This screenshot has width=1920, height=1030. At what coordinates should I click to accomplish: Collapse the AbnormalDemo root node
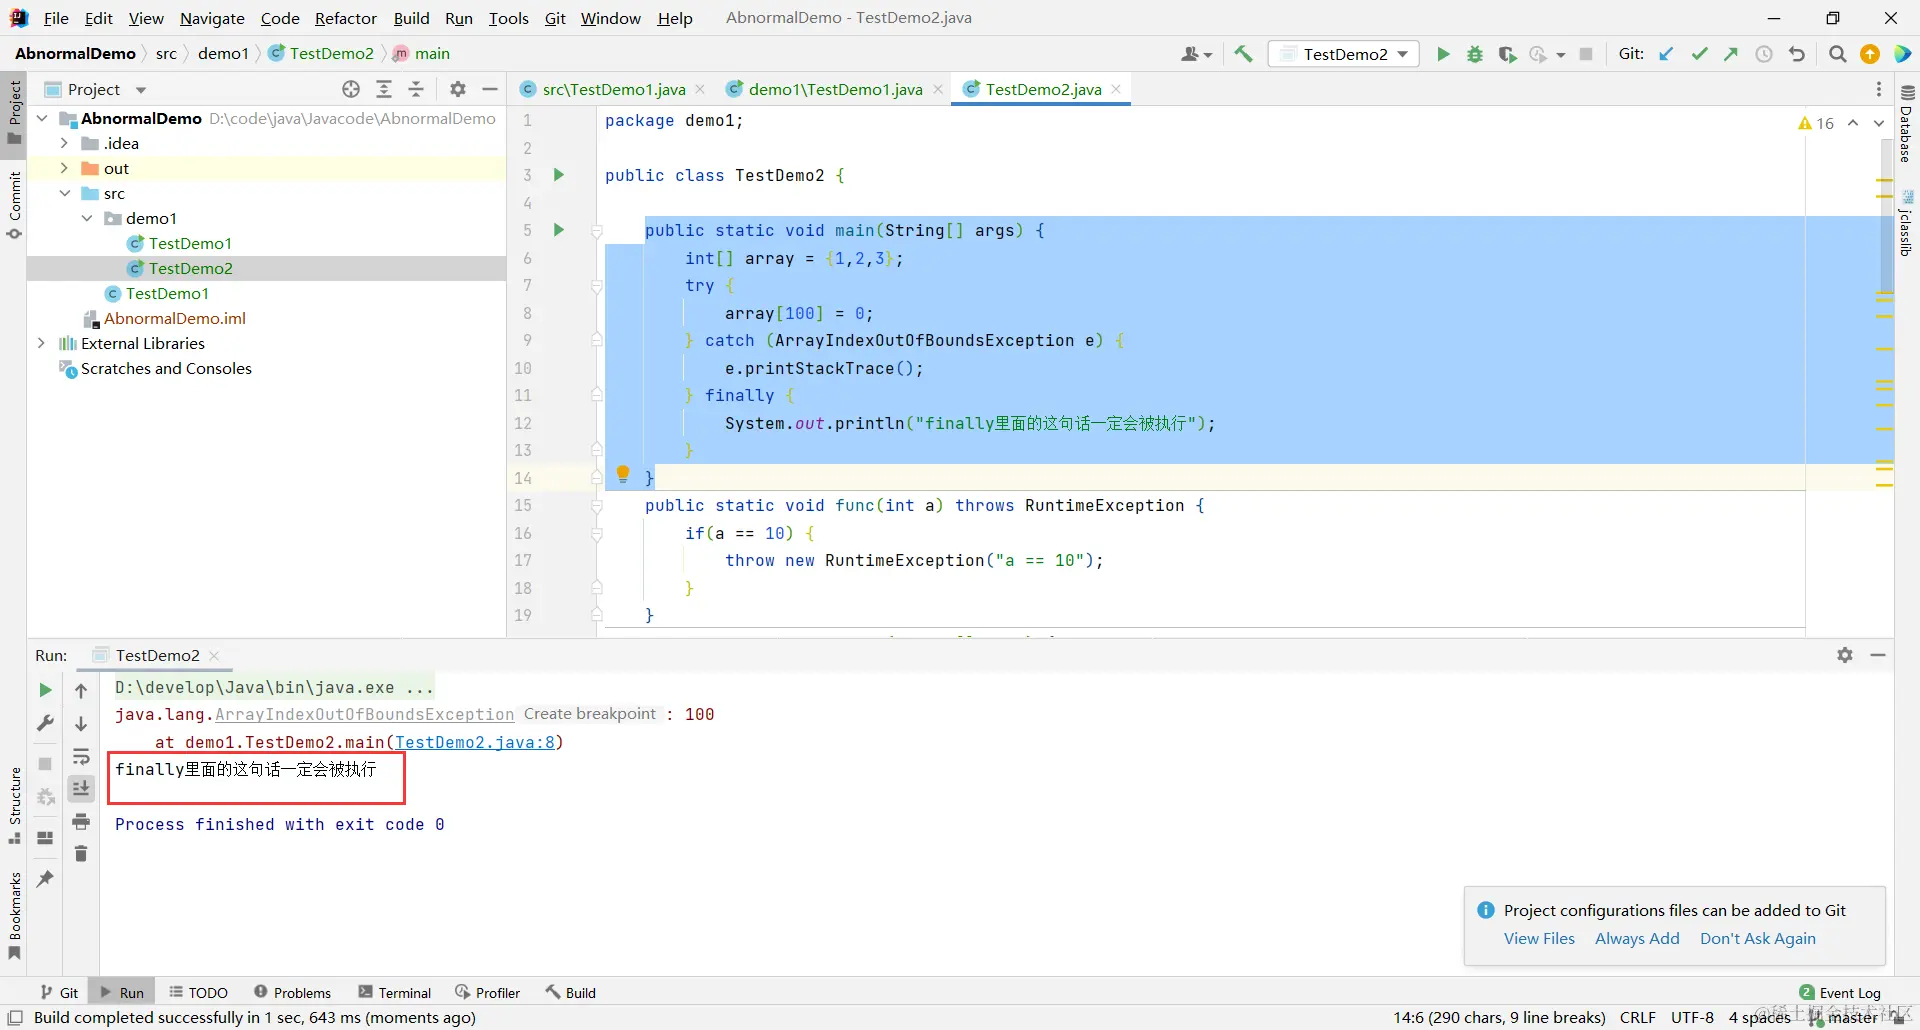(x=42, y=118)
